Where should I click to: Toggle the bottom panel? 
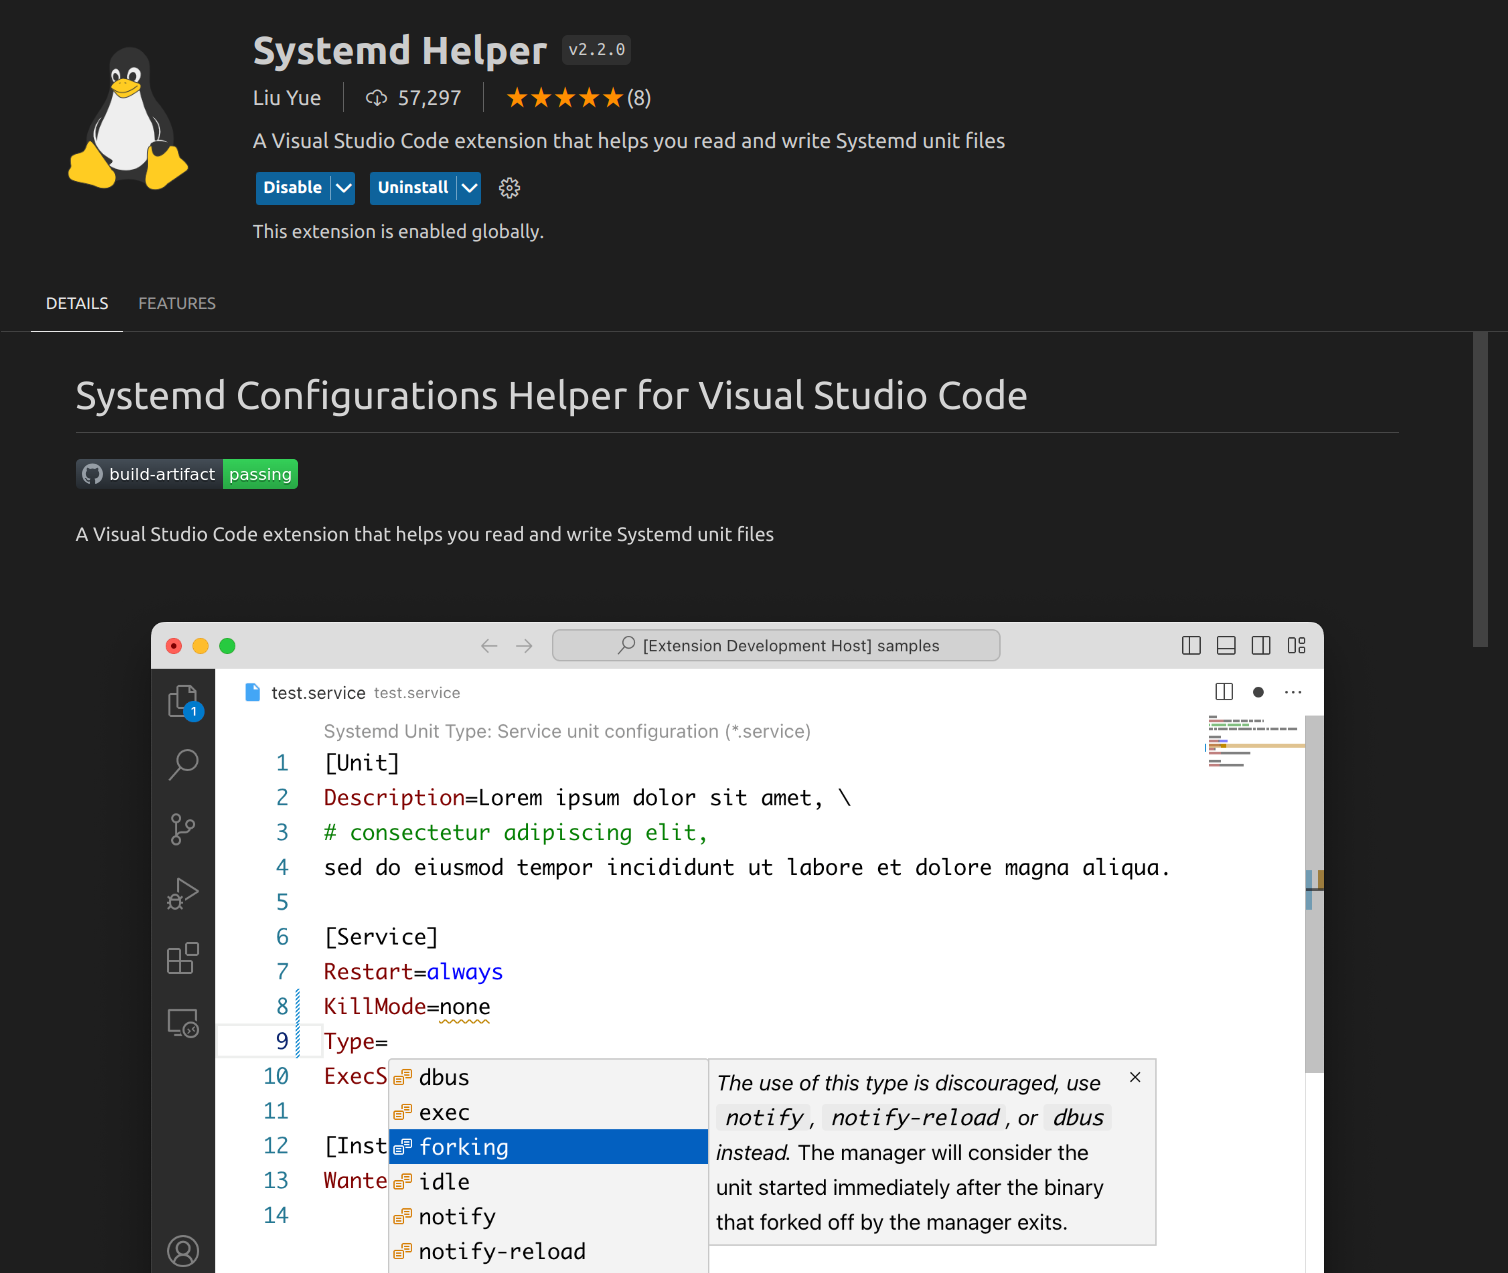[x=1226, y=645]
